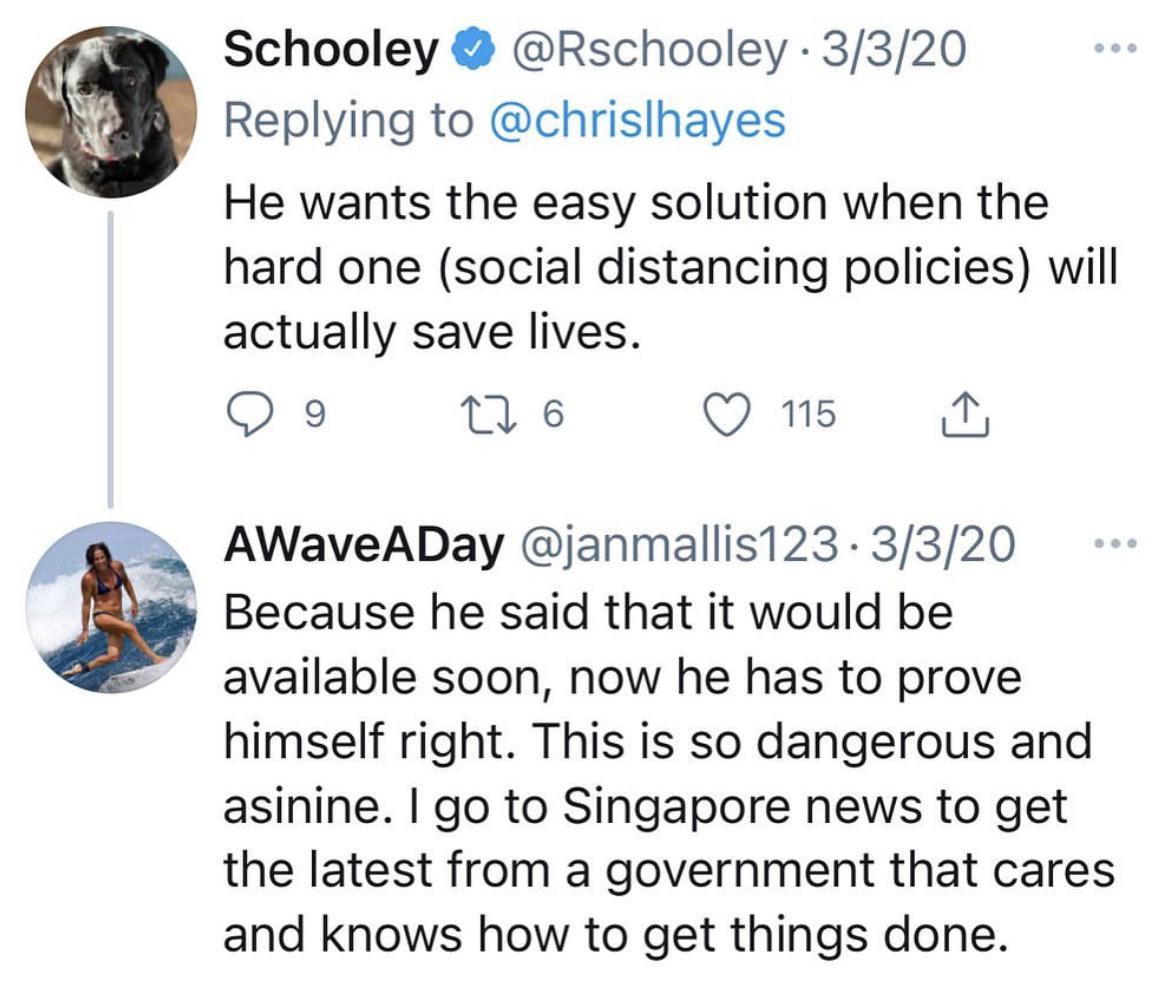Open reply icon on Schooley's tweet
Screen dimensions: 1170x983
coord(250,414)
